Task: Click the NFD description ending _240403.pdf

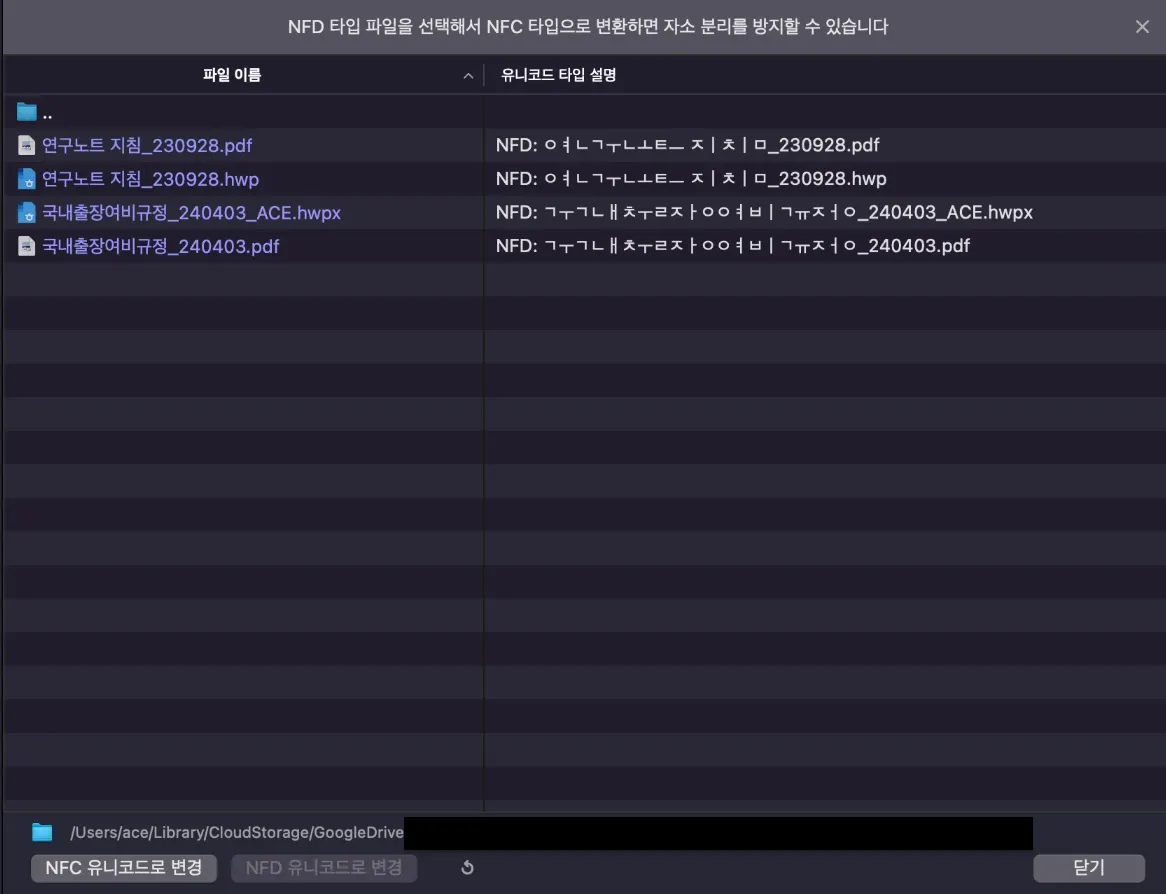Action: coord(732,245)
